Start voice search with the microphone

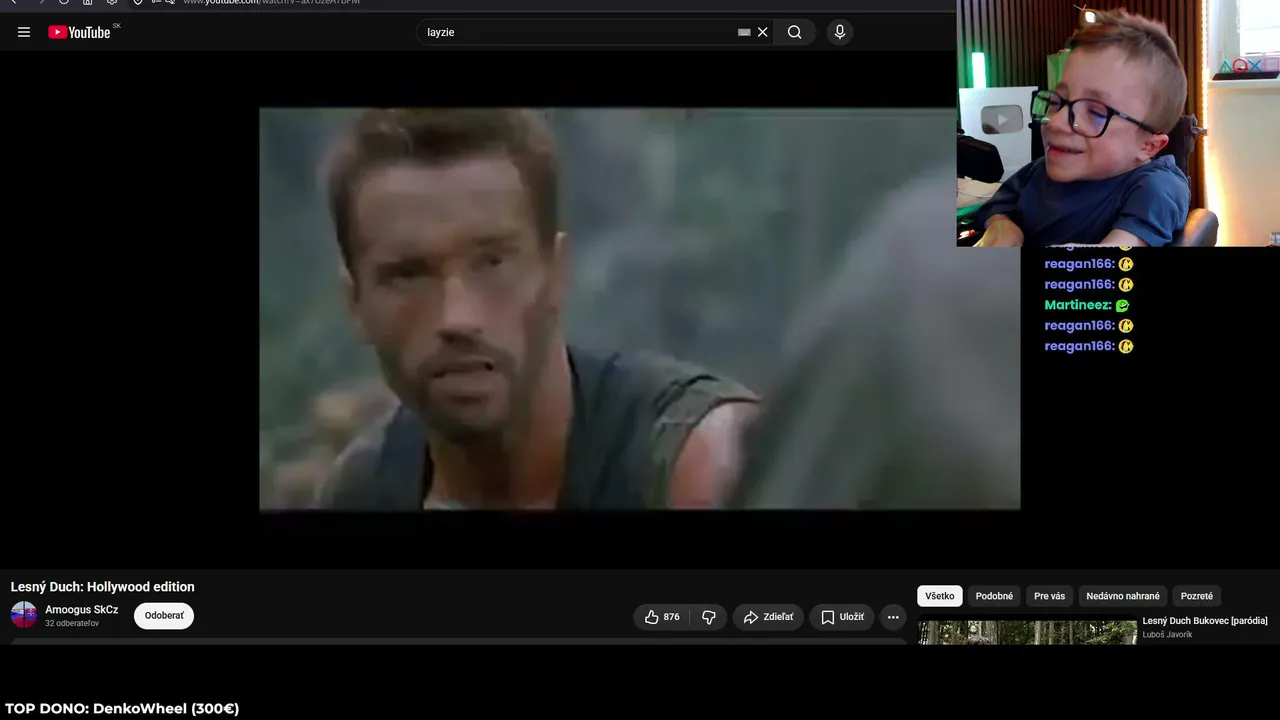(840, 32)
